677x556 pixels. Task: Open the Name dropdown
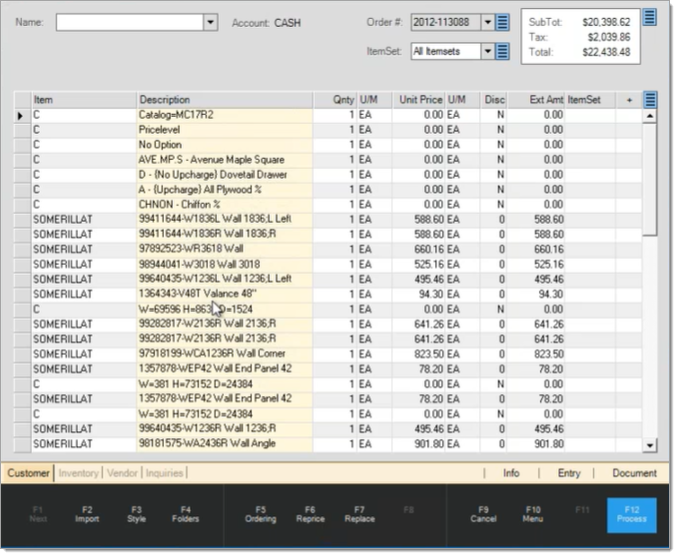210,22
